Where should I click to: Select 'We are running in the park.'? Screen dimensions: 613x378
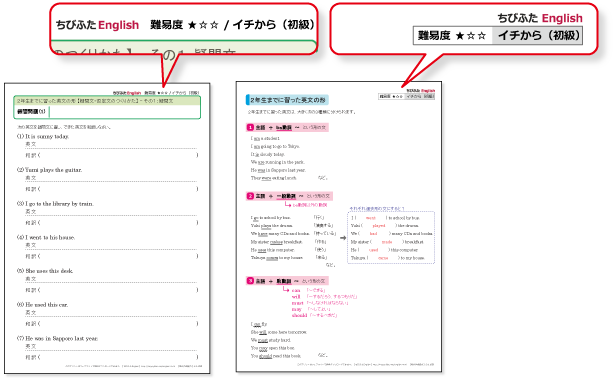[x=278, y=162]
